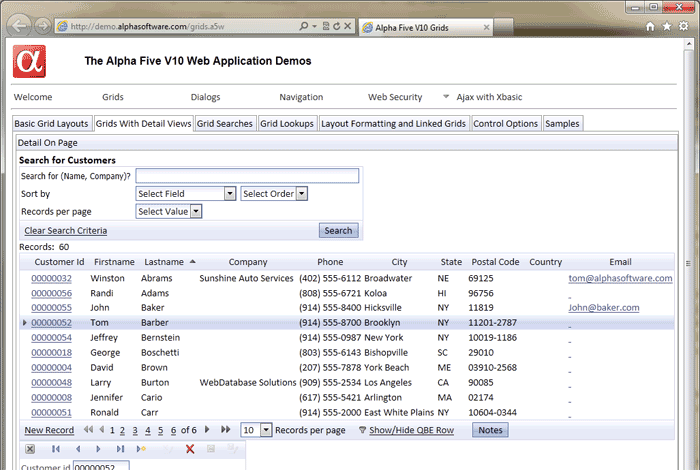Click the filter funnel icon beside Show/Hide QBE Row

pyautogui.click(x=362, y=430)
